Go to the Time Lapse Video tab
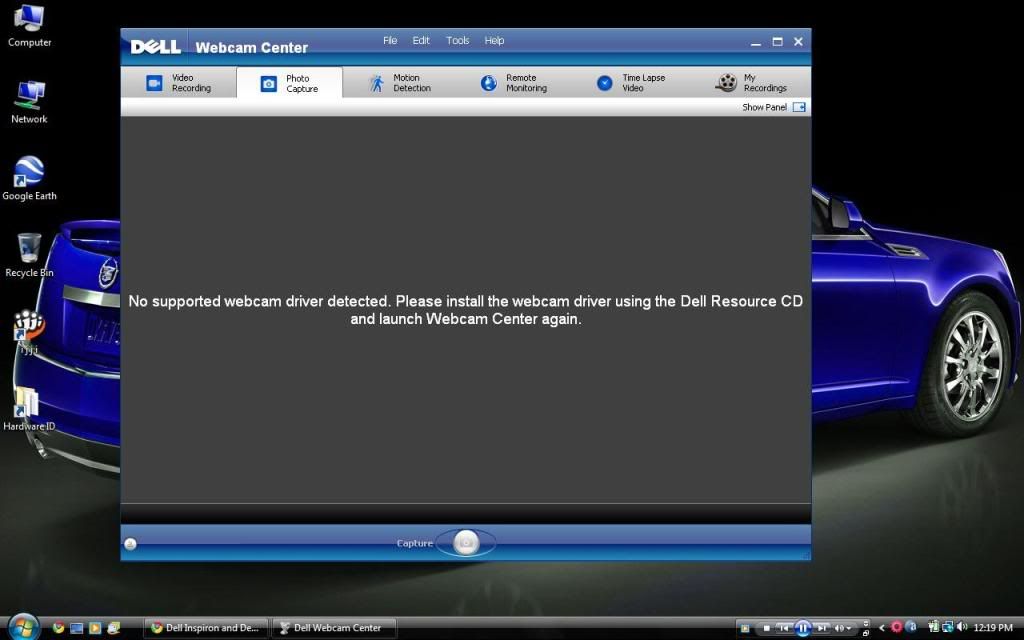1024x640 pixels. (x=631, y=83)
